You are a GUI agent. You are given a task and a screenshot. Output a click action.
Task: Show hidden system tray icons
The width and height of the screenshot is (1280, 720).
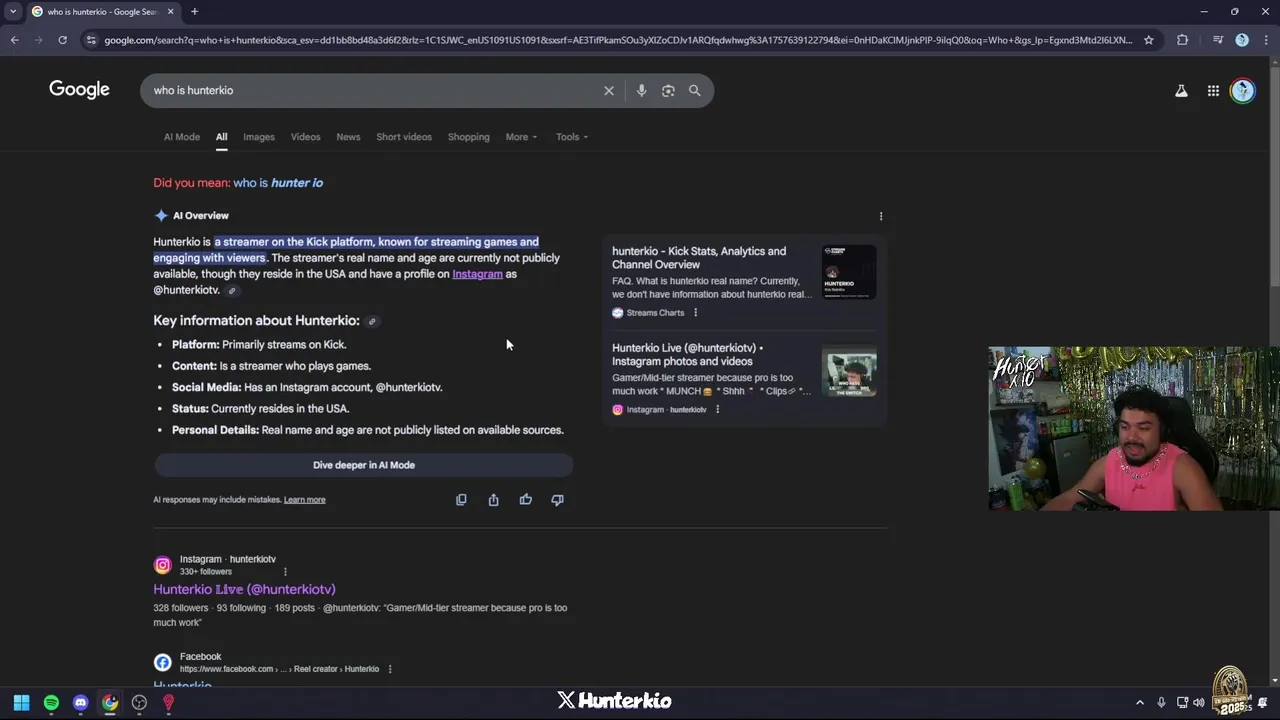coord(1139,703)
